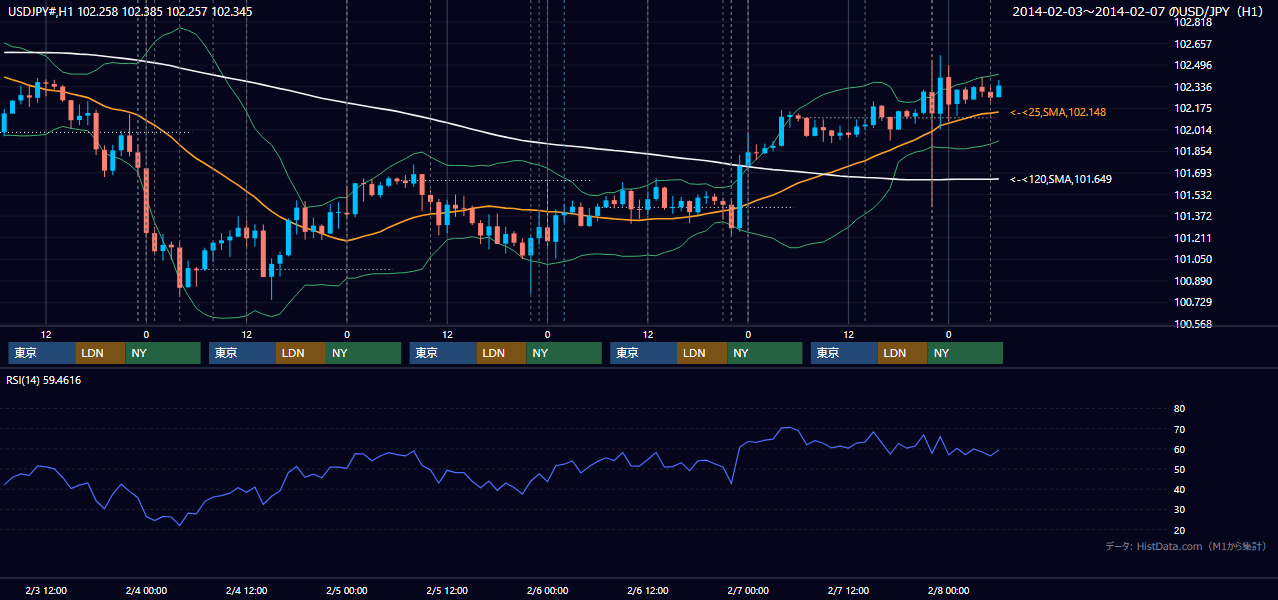Click the NY session box for 2/6
This screenshot has height=600, width=1278.
[765, 353]
